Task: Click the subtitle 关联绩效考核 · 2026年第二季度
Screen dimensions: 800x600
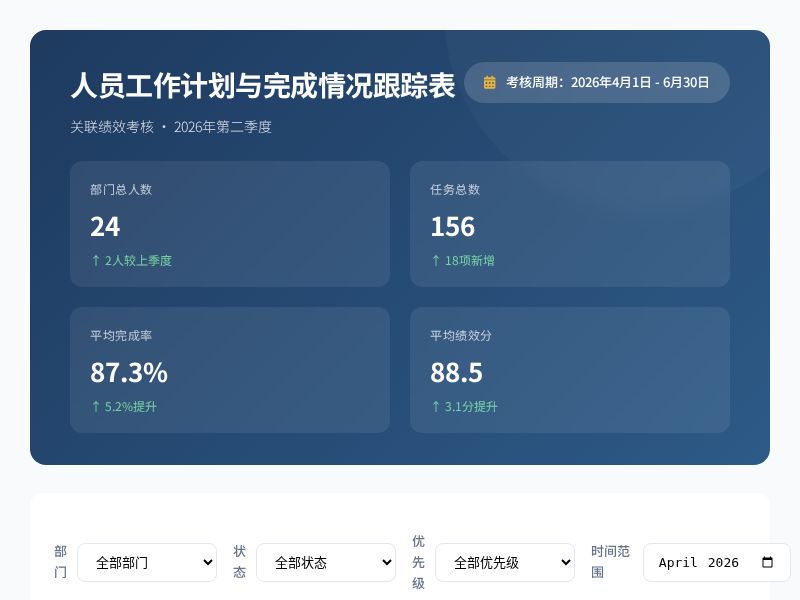Action: (x=171, y=127)
